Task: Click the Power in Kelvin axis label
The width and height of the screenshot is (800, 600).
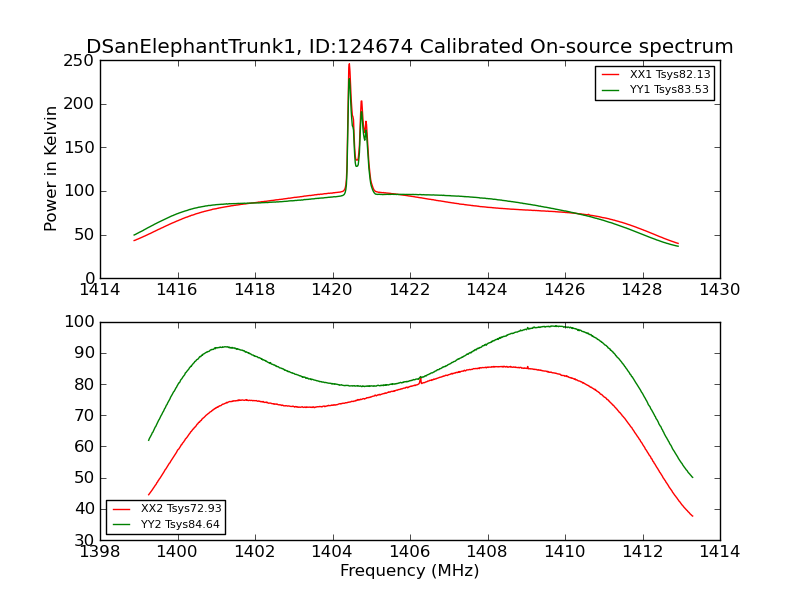Action: [50, 169]
